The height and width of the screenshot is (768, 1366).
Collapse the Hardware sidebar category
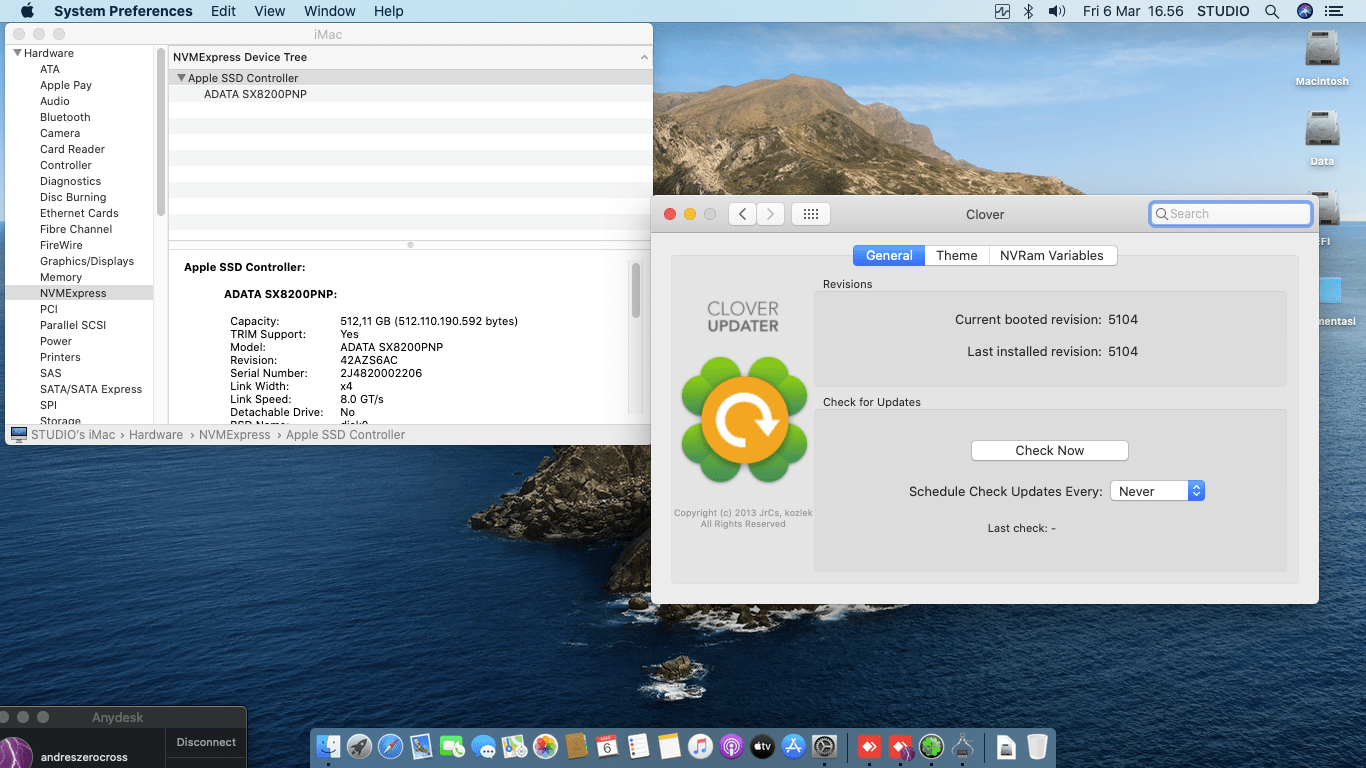pyautogui.click(x=17, y=53)
